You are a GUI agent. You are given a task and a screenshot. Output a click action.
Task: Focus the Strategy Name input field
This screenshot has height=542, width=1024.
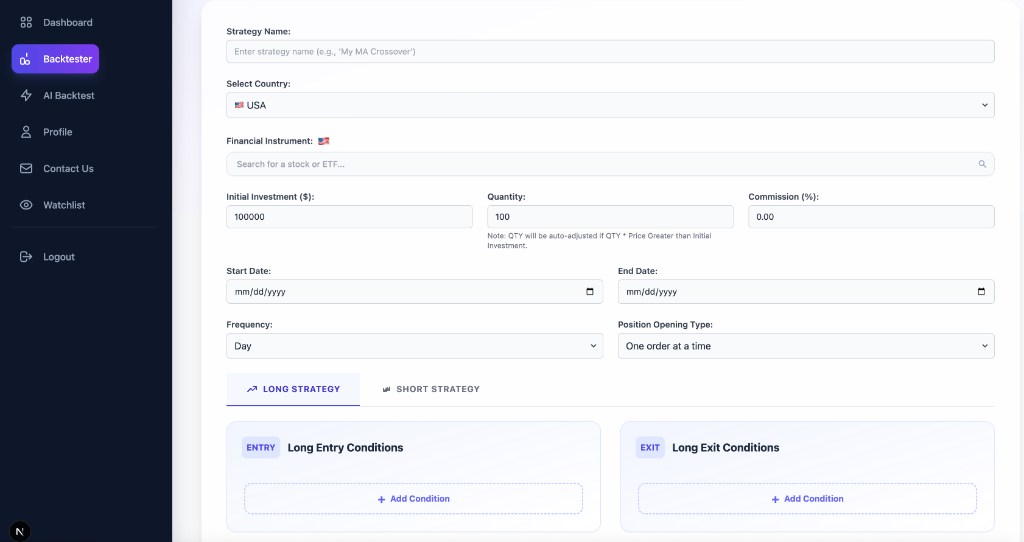[x=610, y=51]
